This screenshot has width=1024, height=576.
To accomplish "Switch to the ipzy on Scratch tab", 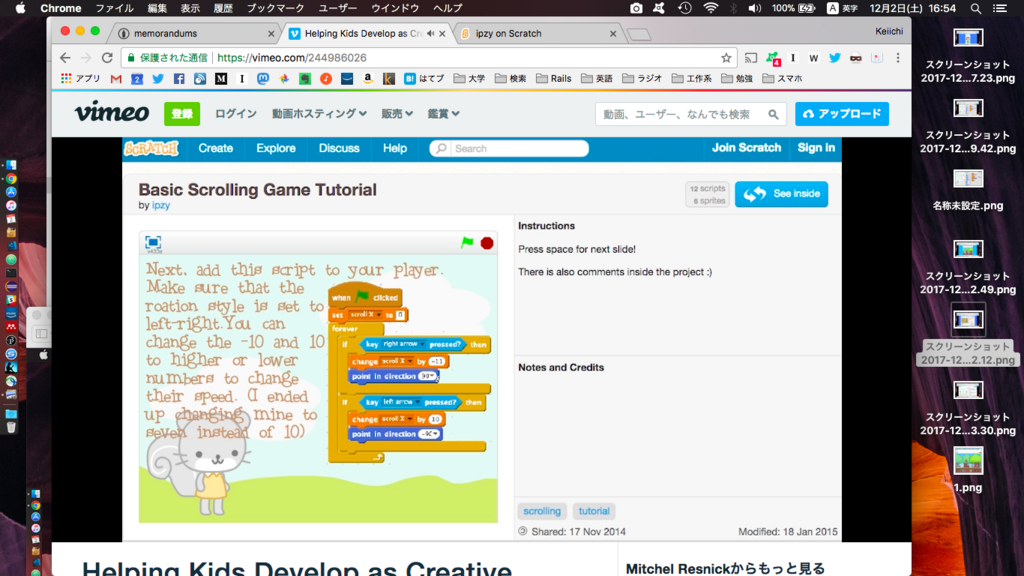I will click(538, 33).
